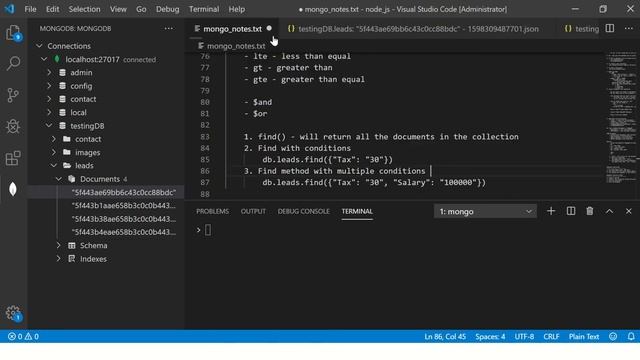Open the Help menu
The height and width of the screenshot is (360, 640).
tap(237, 9)
